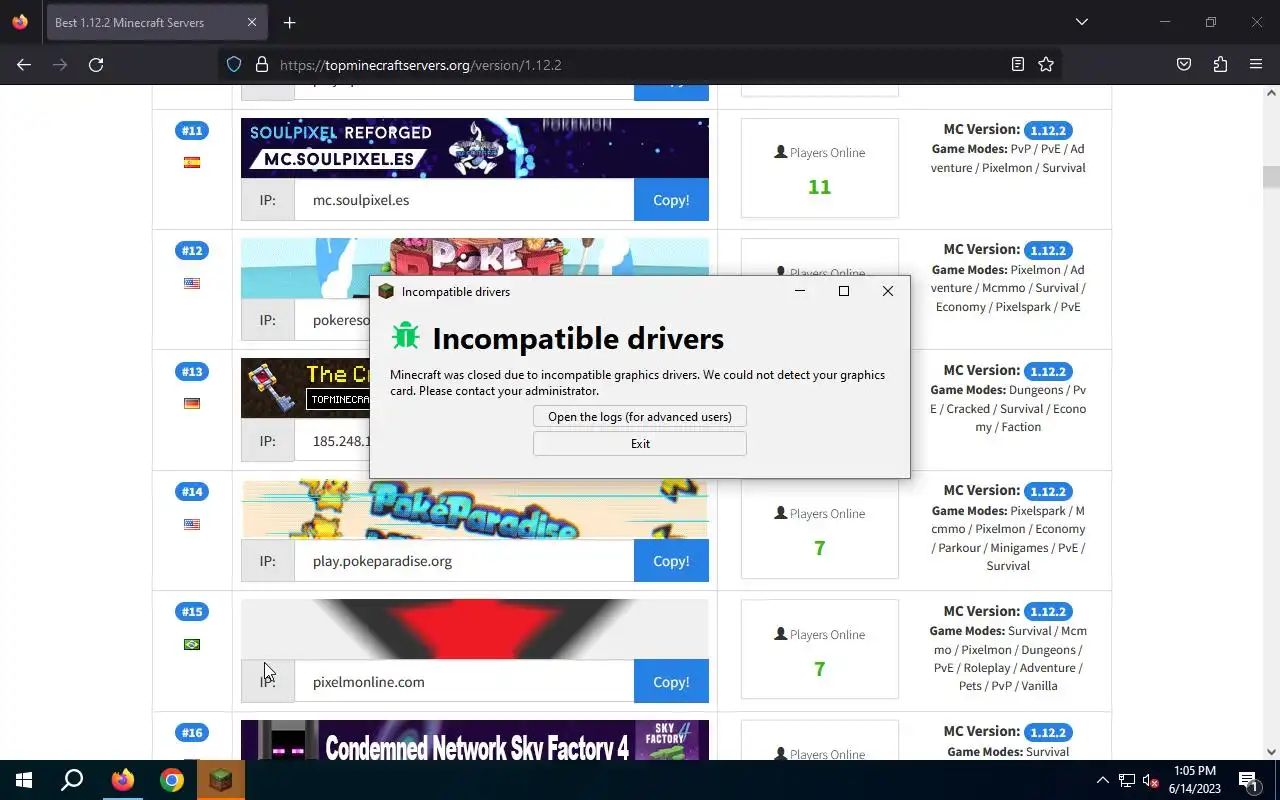Click the 1.12.2 version badge for #14

[1048, 491]
